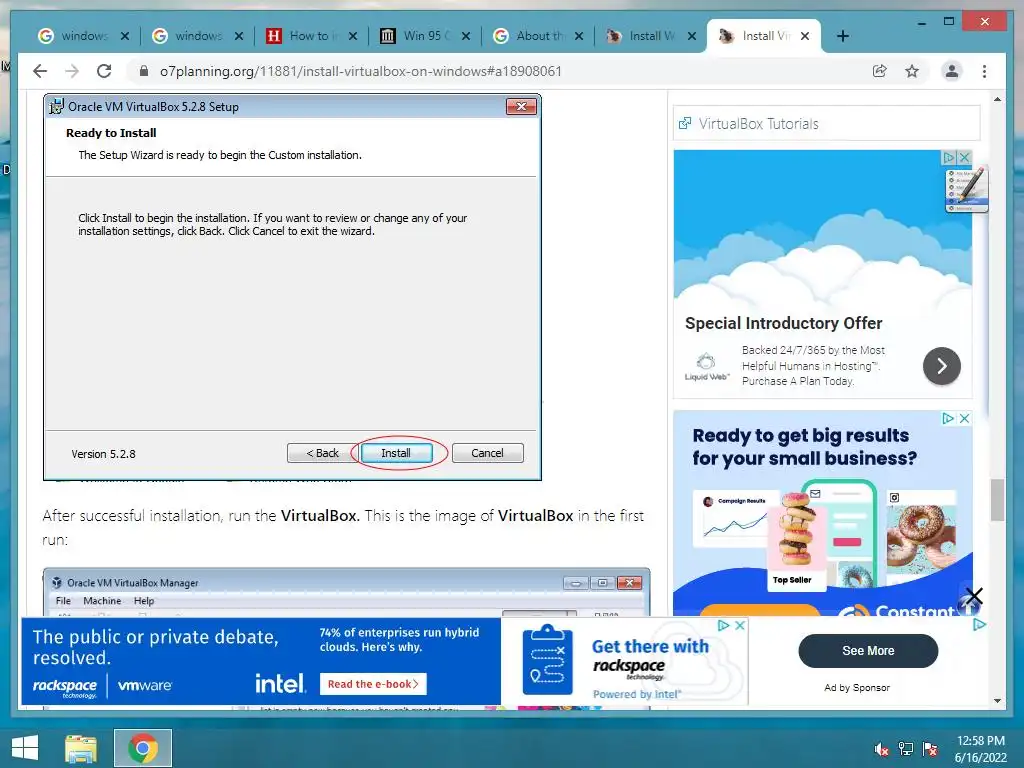This screenshot has width=1024, height=768.
Task: Click the AdChoices icon on rackspace banner
Action: pos(724,626)
